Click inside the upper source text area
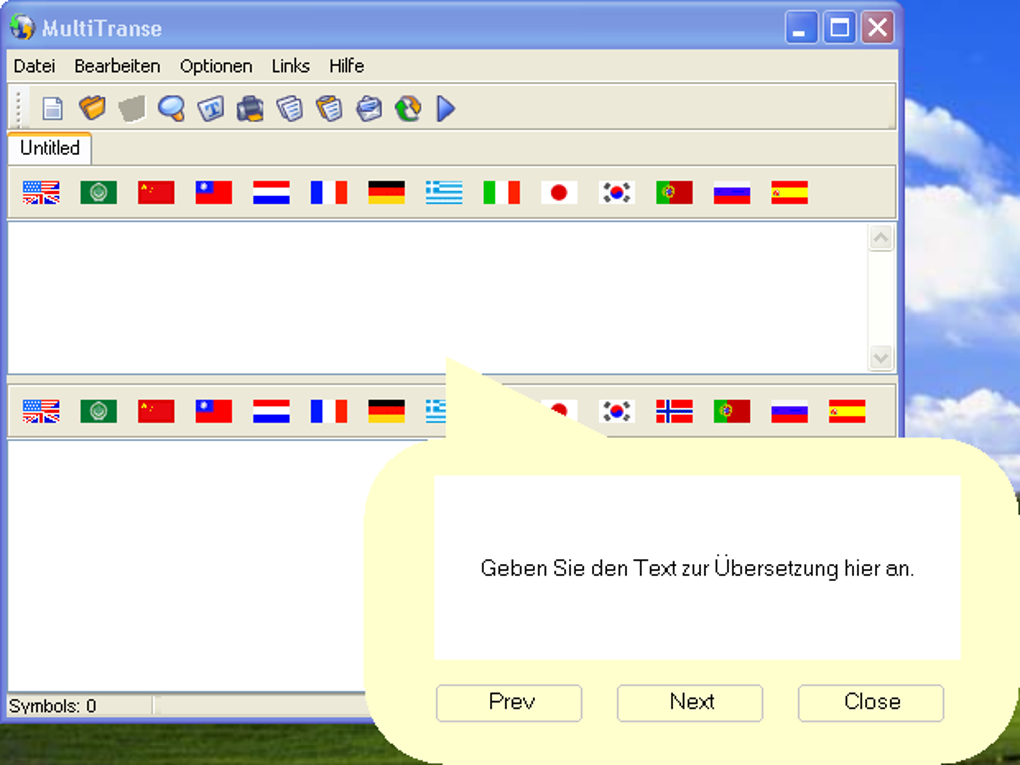1020x765 pixels. coord(437,298)
